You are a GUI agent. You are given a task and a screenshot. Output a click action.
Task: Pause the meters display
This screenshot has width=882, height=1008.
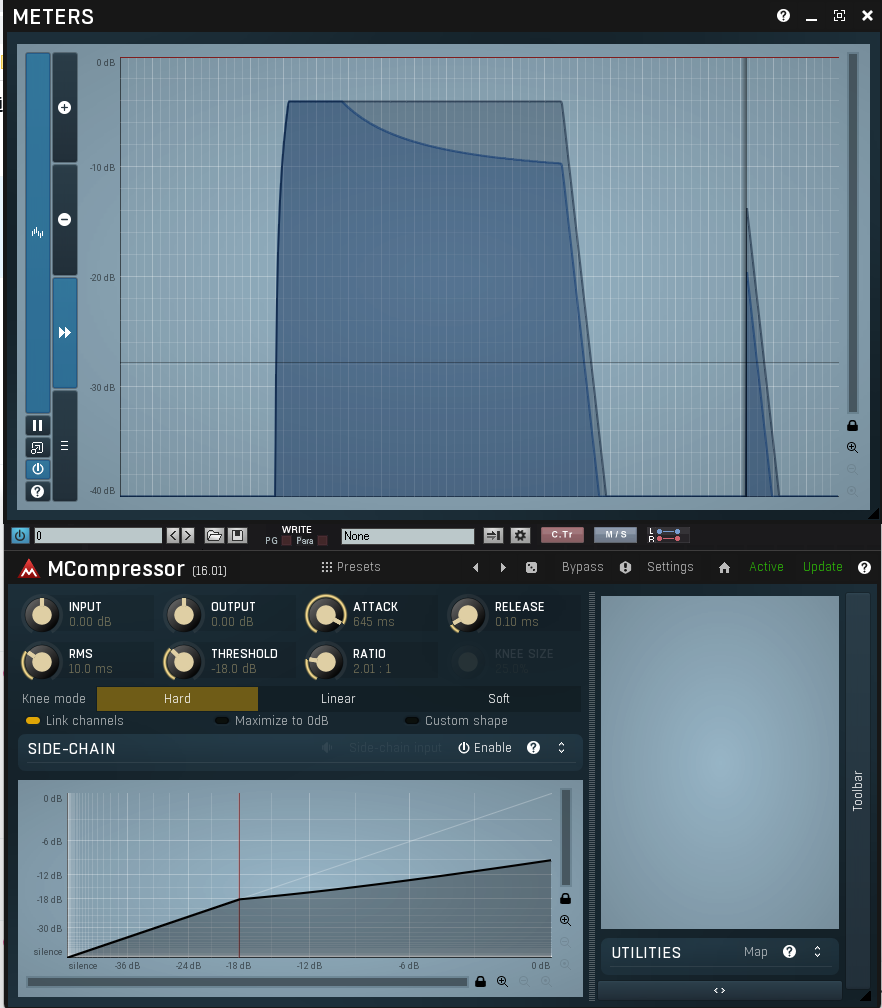point(37,426)
